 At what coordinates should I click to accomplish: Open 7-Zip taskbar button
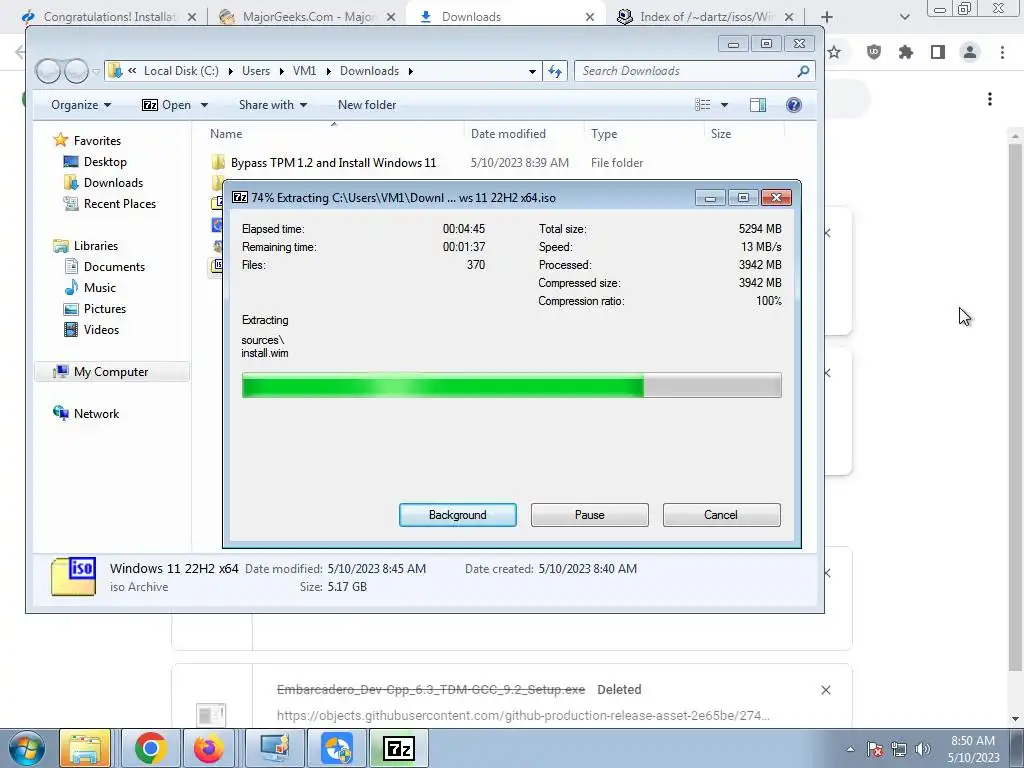[398, 748]
